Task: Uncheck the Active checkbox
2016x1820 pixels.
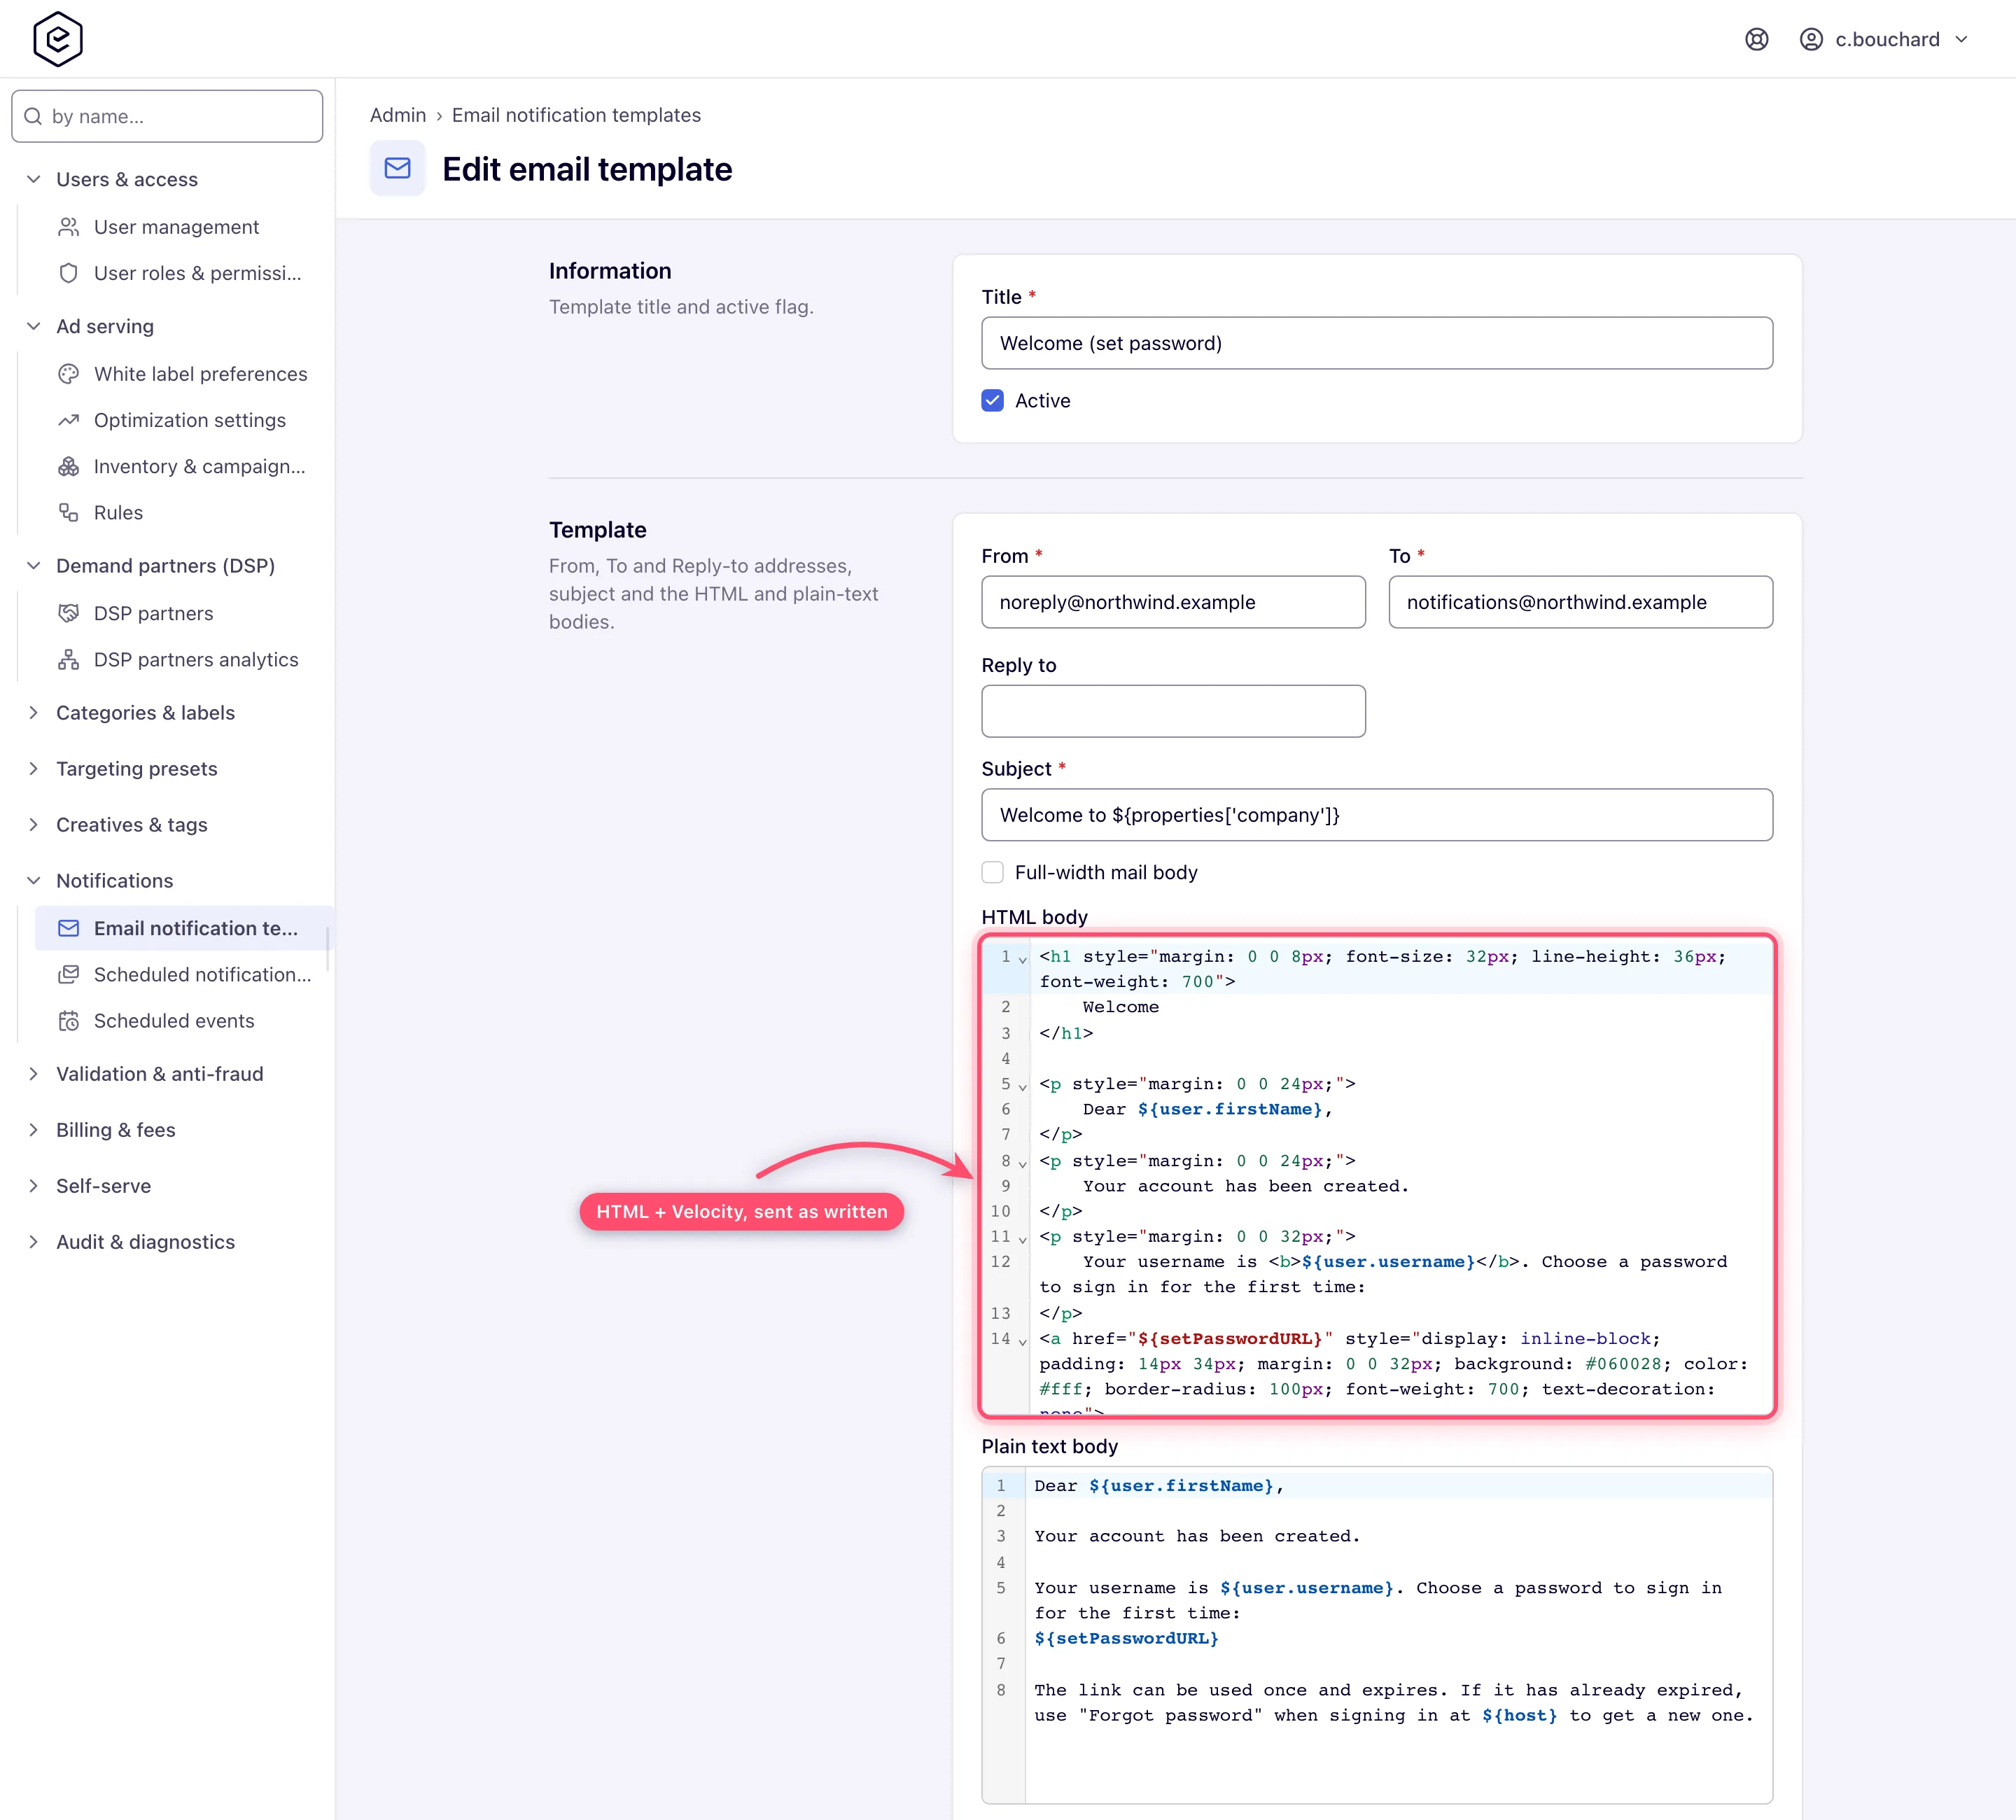Action: 992,400
